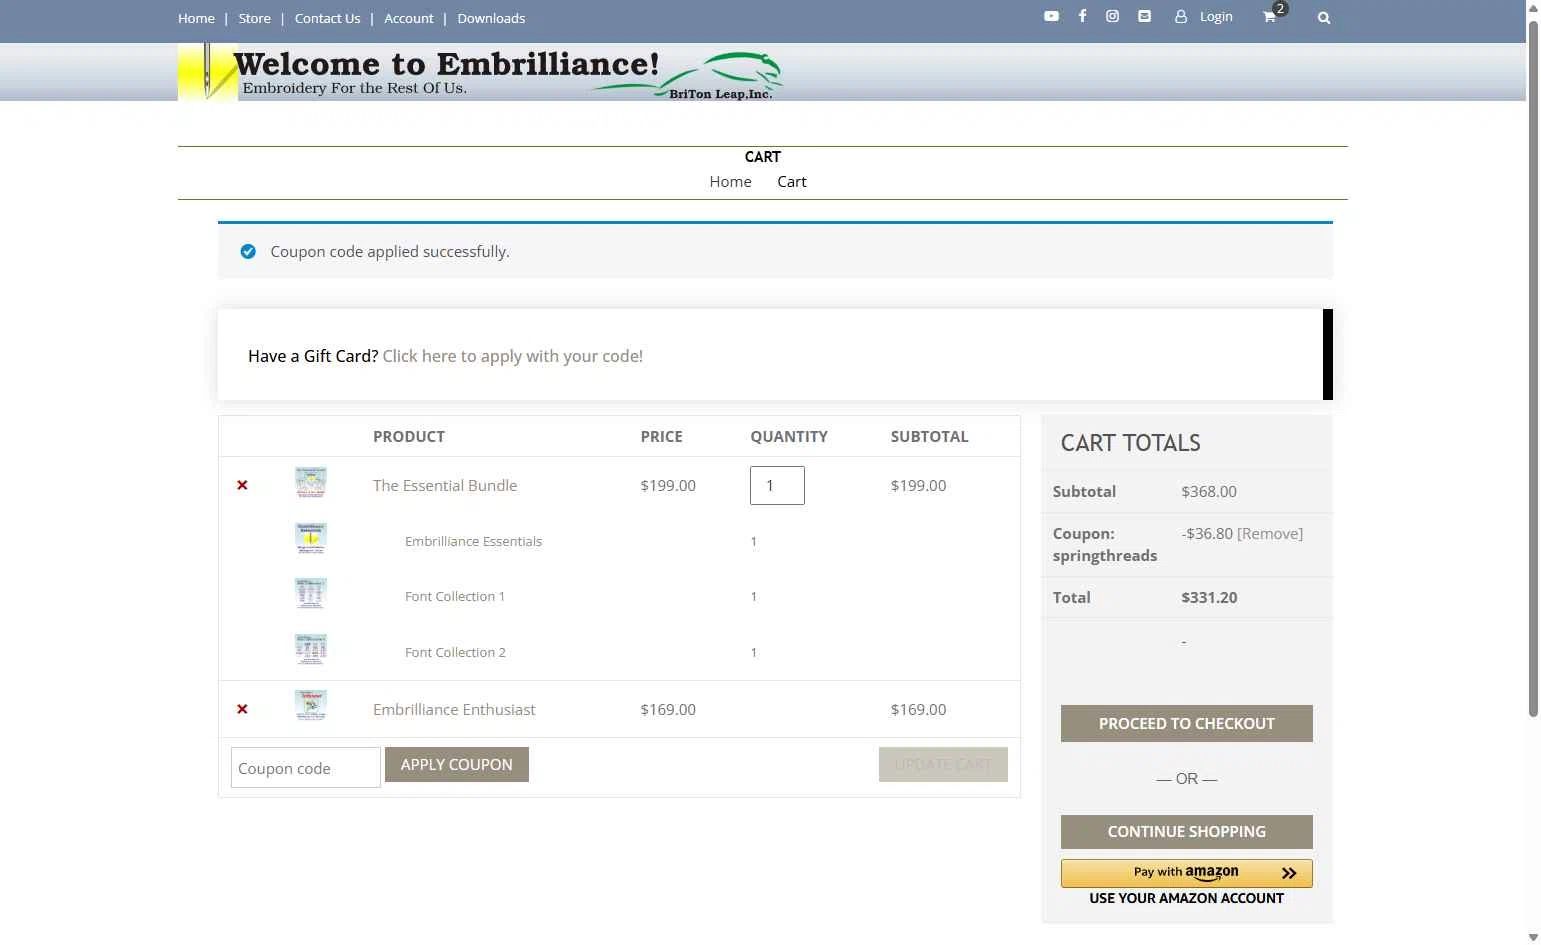Click the Login link

coord(1216,17)
